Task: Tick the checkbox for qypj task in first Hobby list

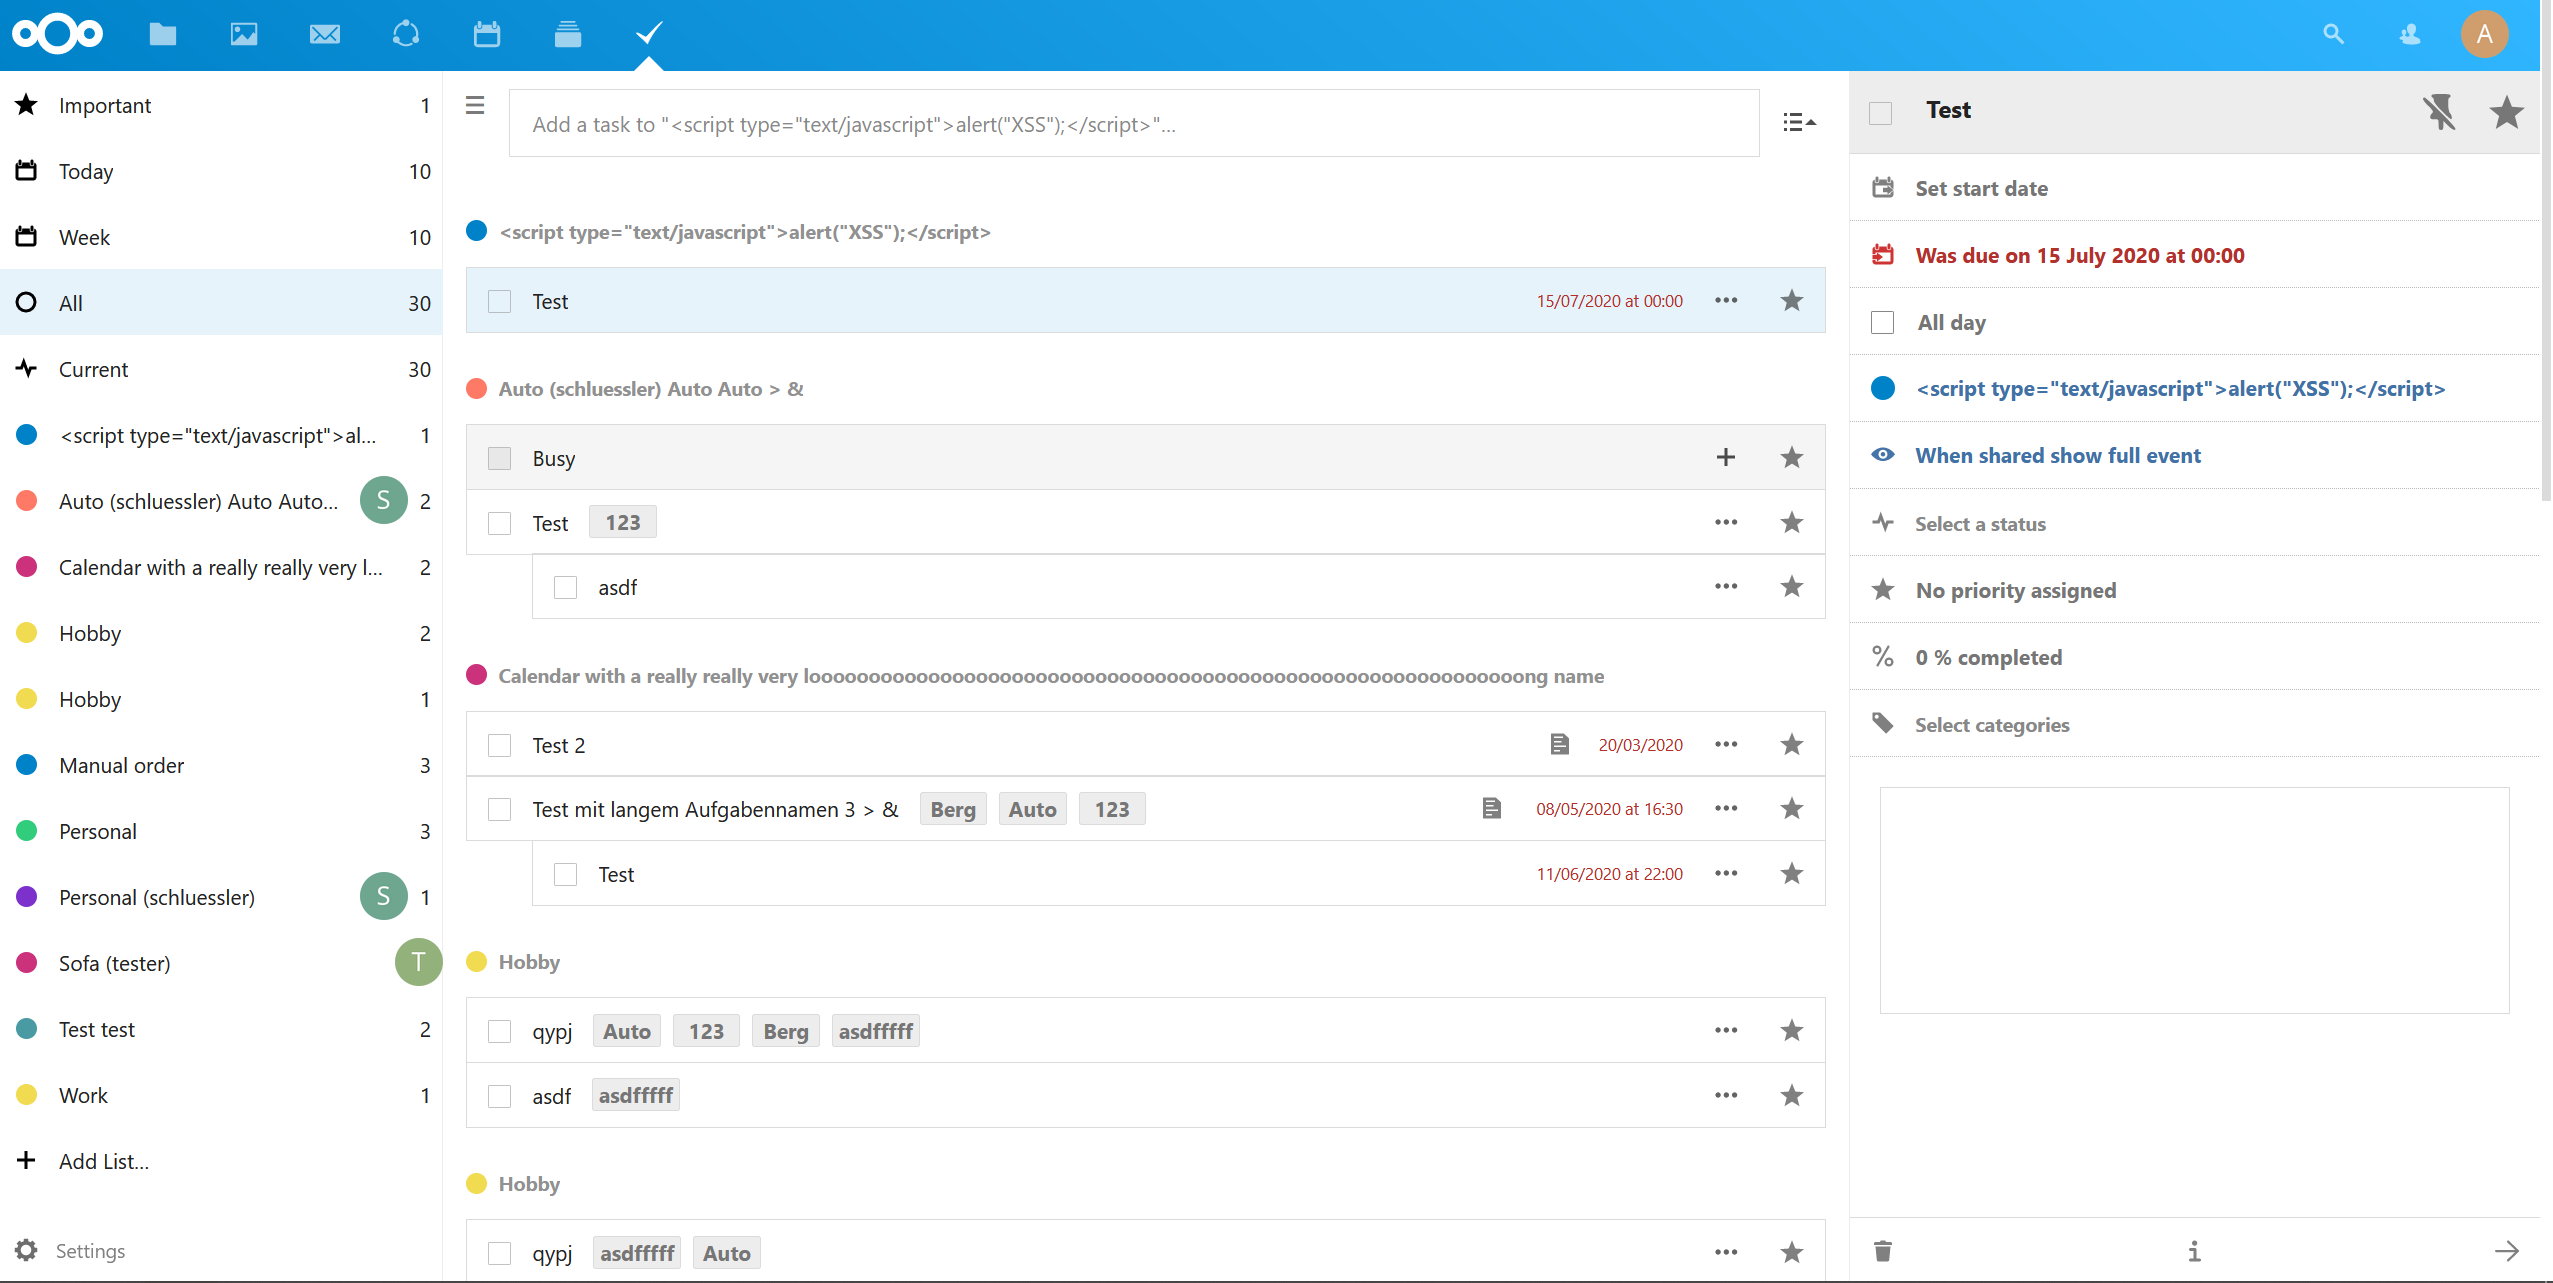Action: [499, 1031]
